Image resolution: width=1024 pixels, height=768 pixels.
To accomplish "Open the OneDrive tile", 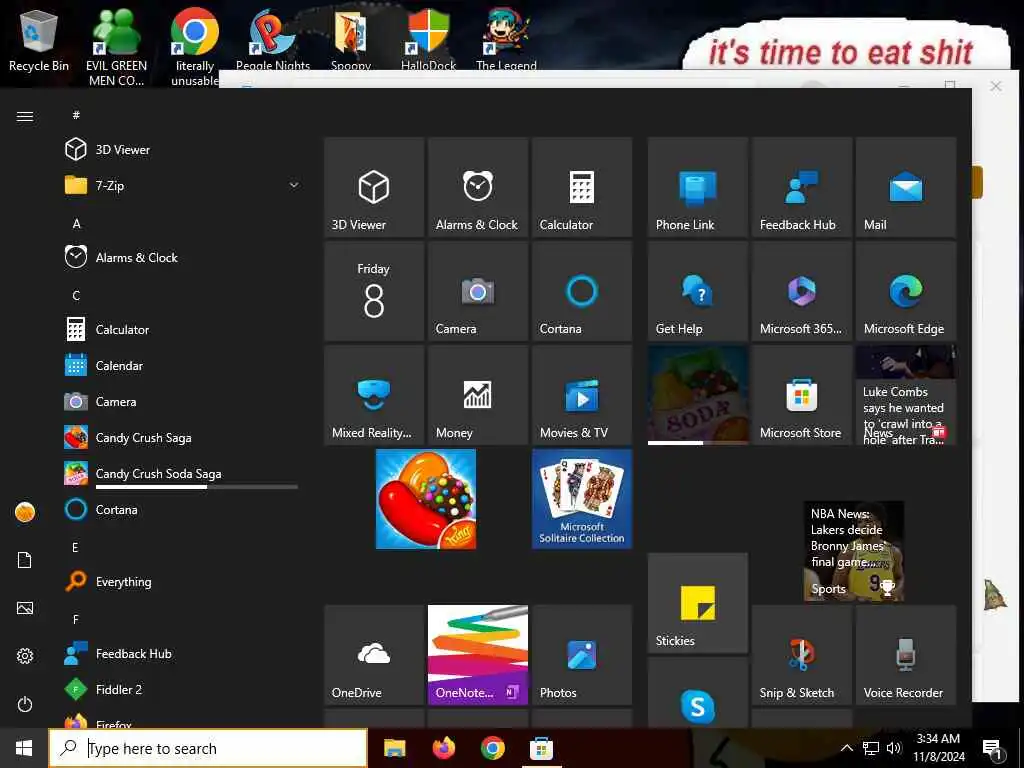I will tap(374, 654).
